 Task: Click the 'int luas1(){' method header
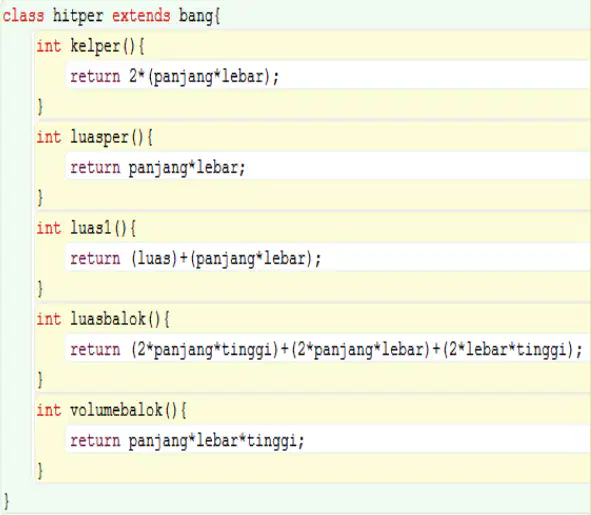86,228
